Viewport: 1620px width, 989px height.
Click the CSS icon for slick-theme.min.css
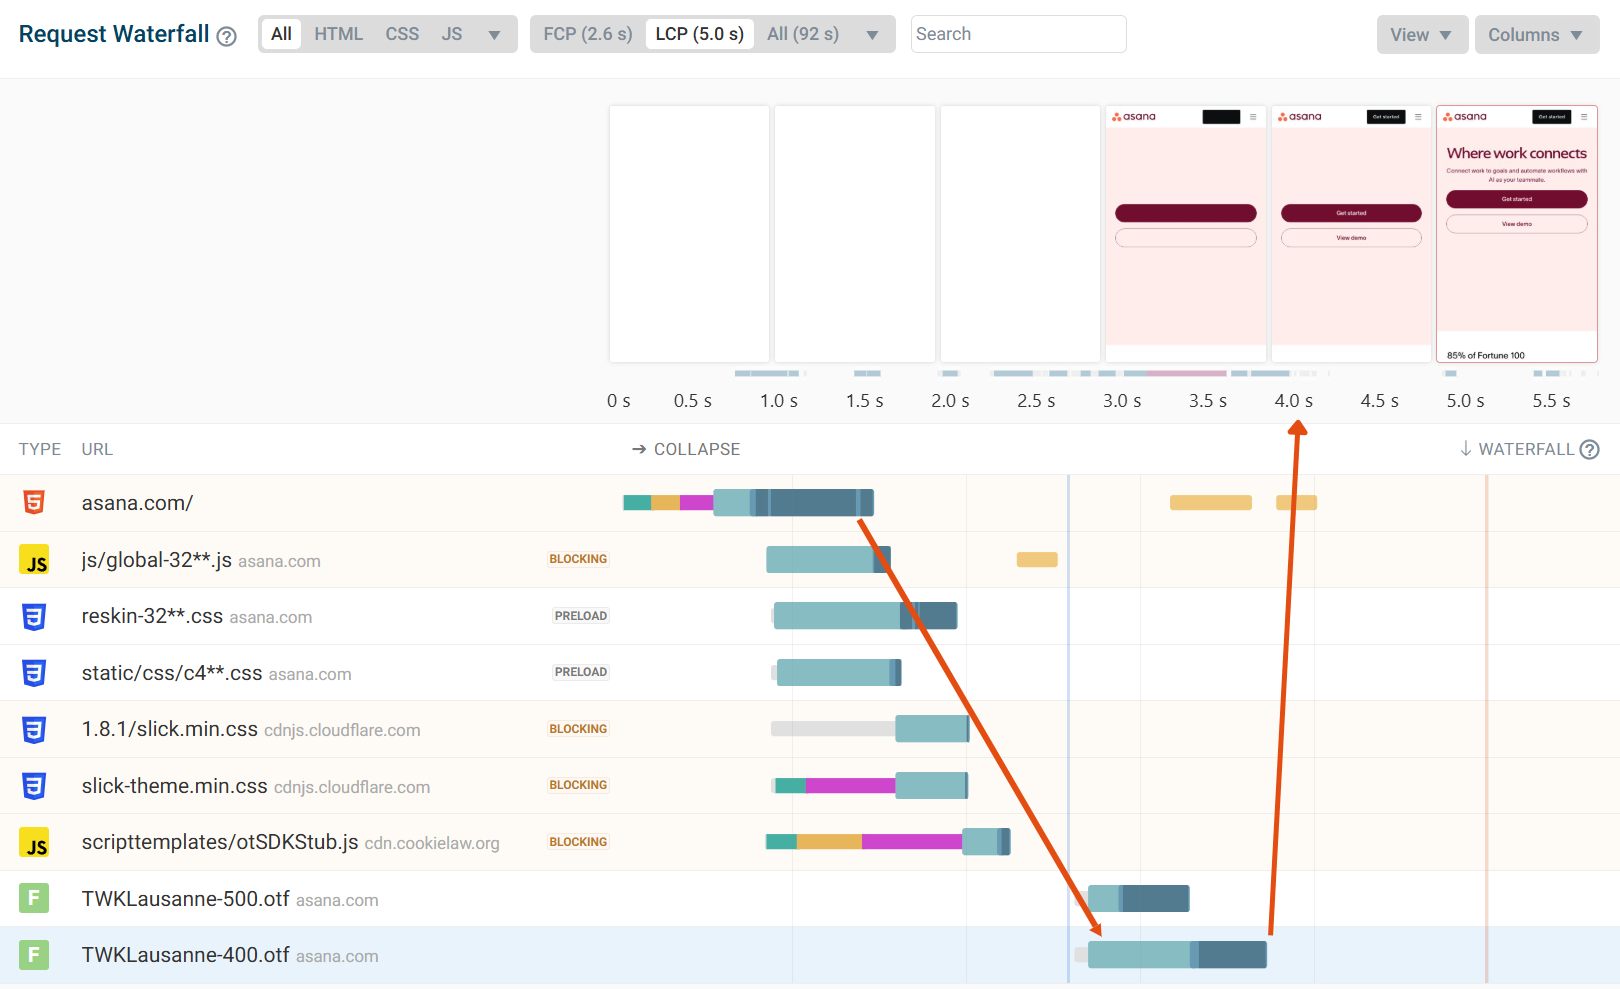(34, 786)
